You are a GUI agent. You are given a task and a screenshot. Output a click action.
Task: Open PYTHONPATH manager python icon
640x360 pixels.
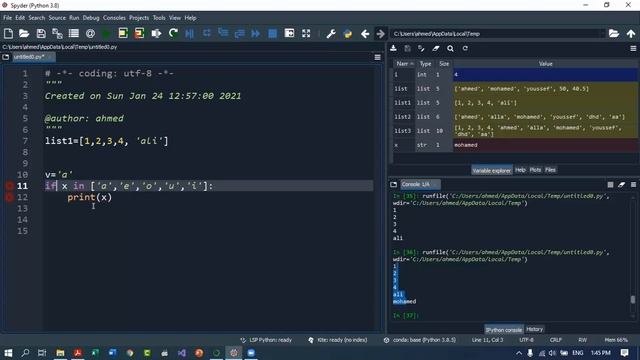pos(348,33)
